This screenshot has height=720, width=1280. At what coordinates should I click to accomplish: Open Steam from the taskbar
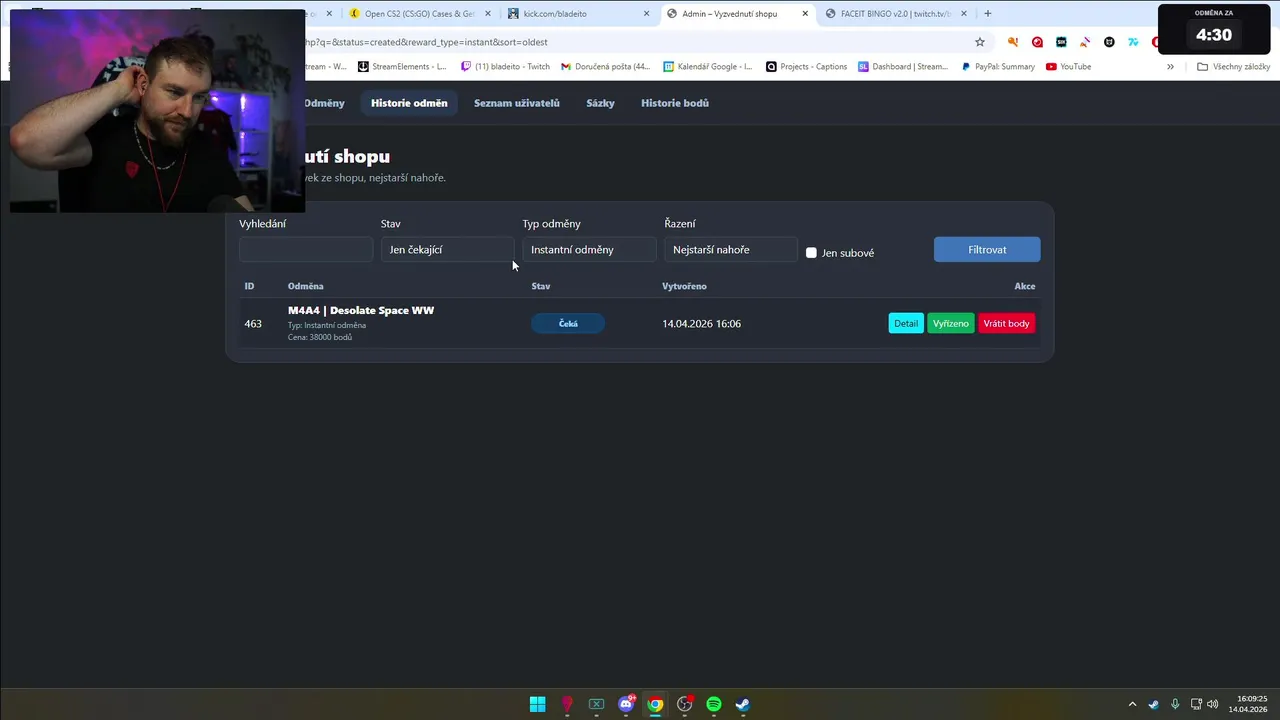(743, 704)
